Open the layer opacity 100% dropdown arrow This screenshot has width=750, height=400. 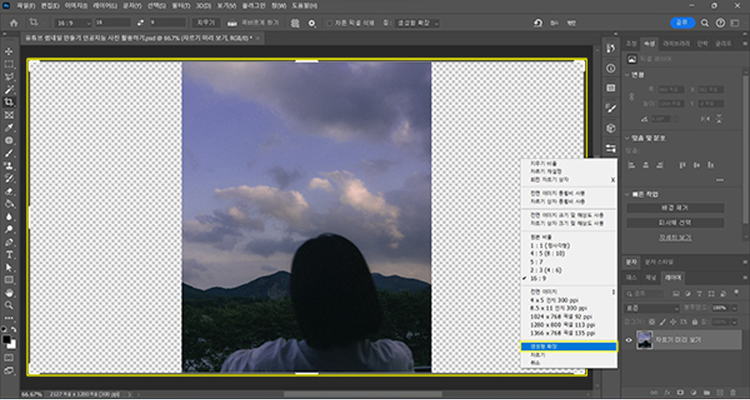coord(734,308)
